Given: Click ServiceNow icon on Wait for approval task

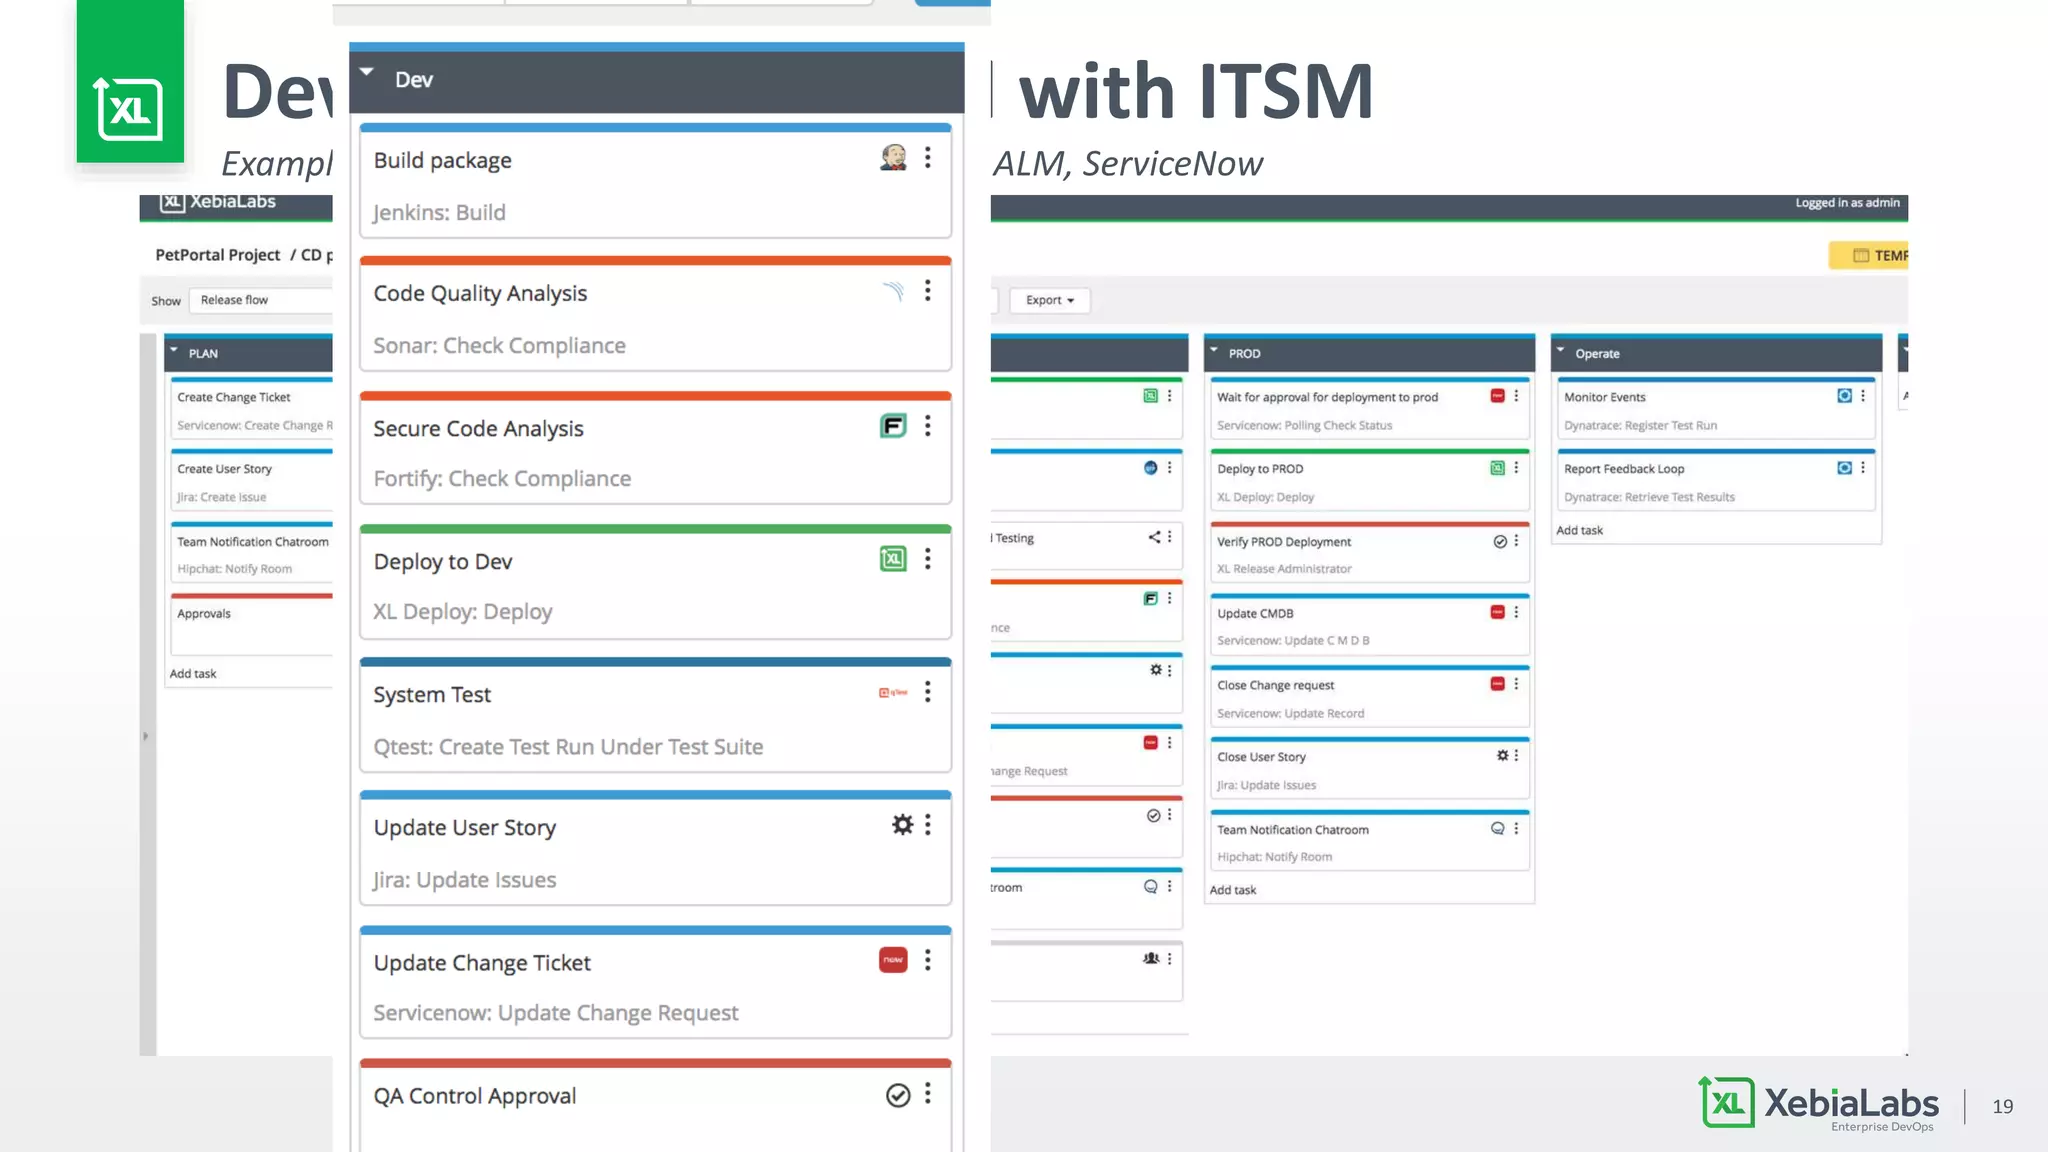Looking at the screenshot, I should [x=1498, y=396].
